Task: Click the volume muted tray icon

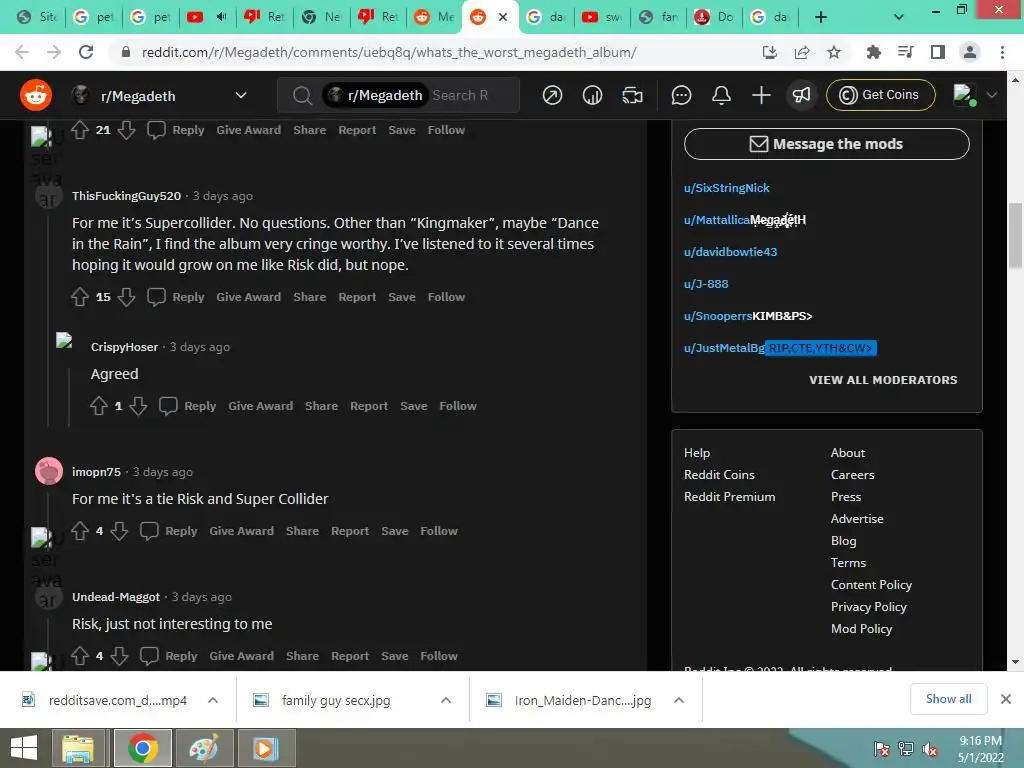Action: tap(931, 749)
